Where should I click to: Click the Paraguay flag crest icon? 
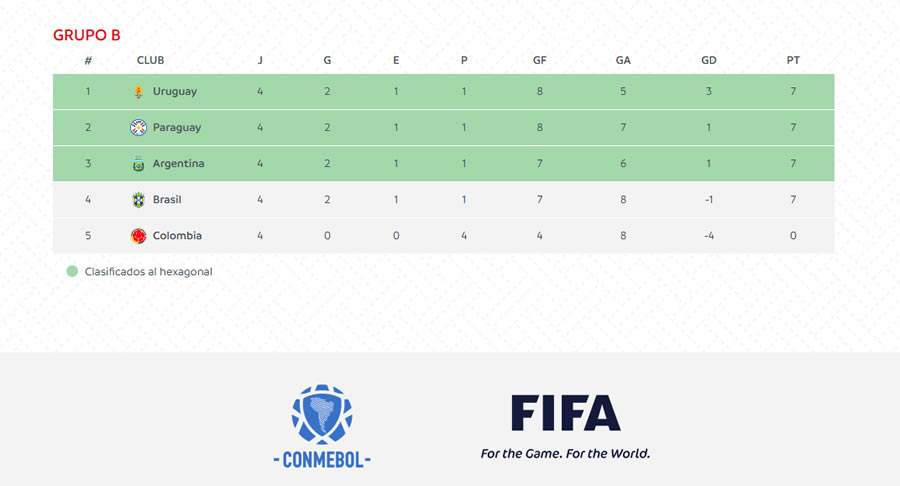138,127
